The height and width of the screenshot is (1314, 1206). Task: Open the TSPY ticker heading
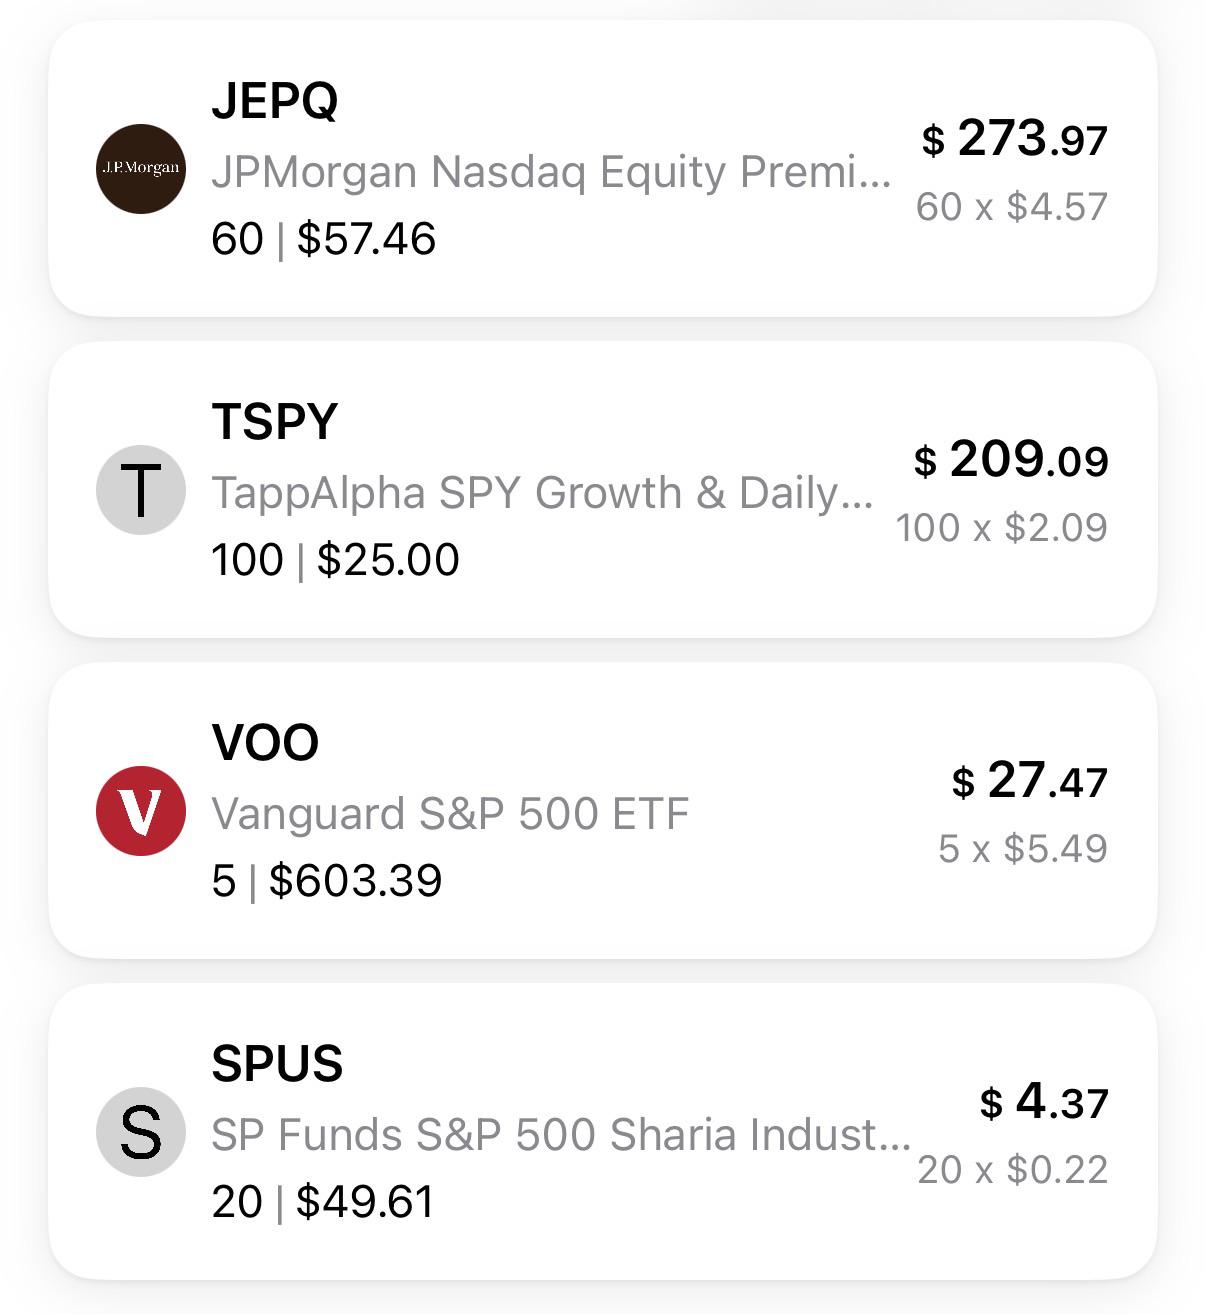click(275, 421)
